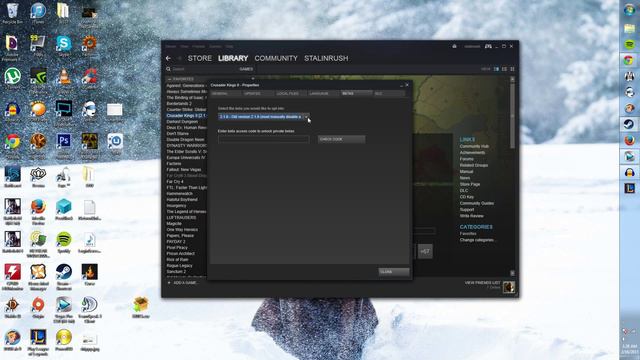Open the Write Review link
This screenshot has width=640, height=360.
pyautogui.click(x=471, y=216)
